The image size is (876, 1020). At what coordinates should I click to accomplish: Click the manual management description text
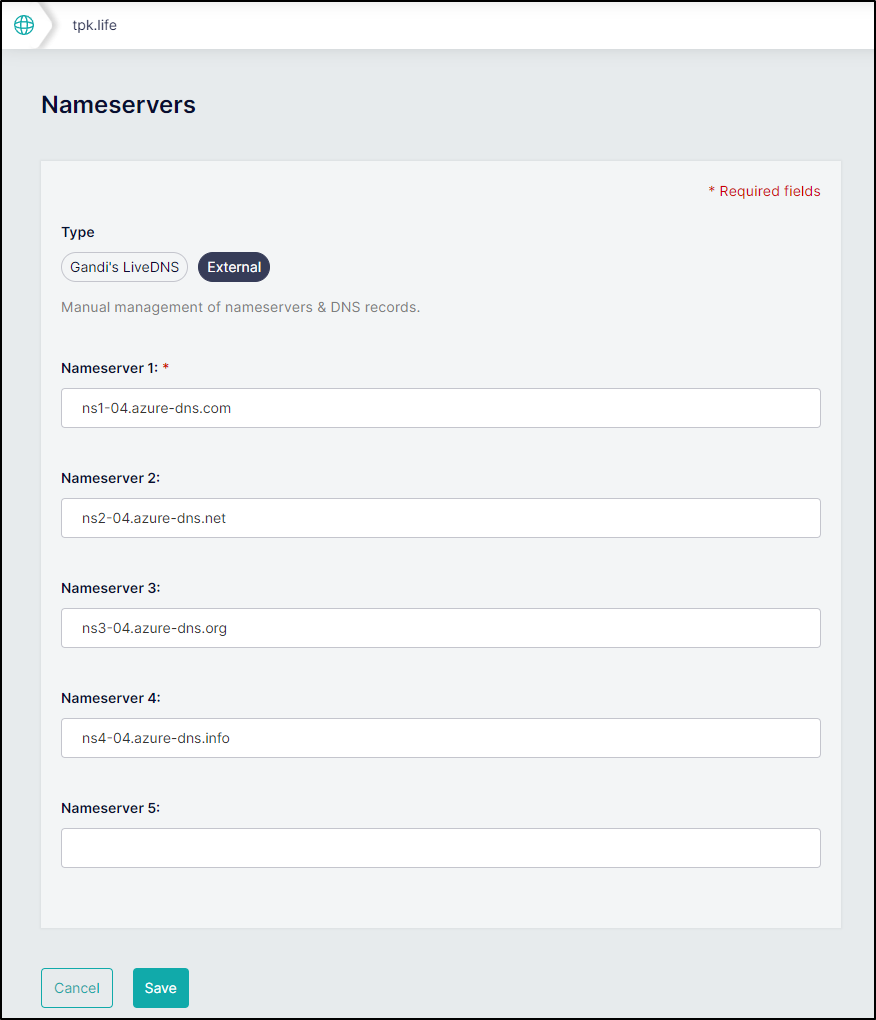click(241, 307)
